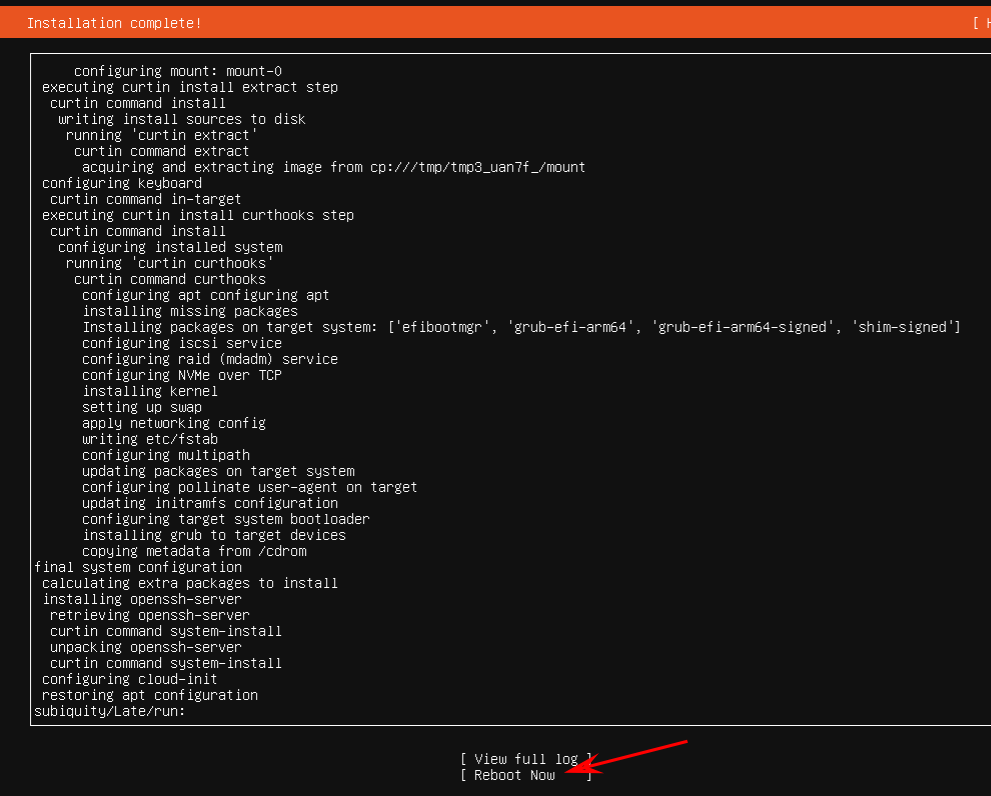991x796 pixels.
Task: Select 'installing grub to target devices' line
Action: pyautogui.click(x=214, y=535)
